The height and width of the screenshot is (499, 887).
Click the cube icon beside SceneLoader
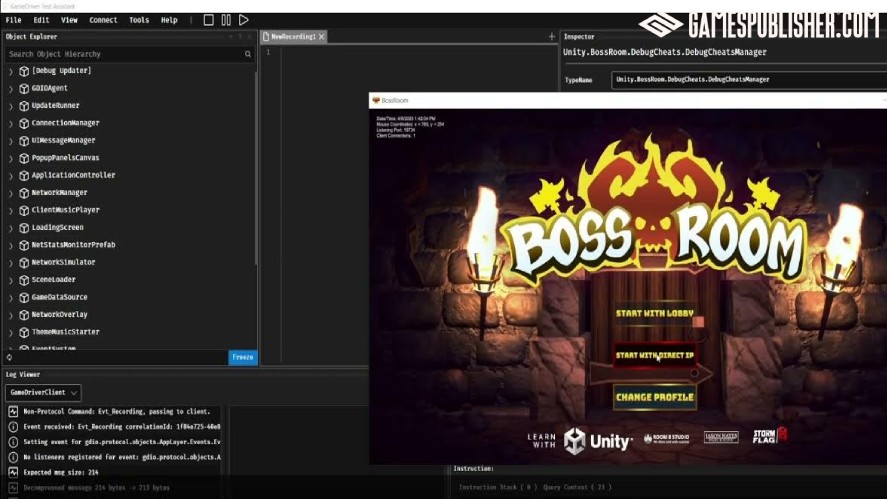(24, 280)
